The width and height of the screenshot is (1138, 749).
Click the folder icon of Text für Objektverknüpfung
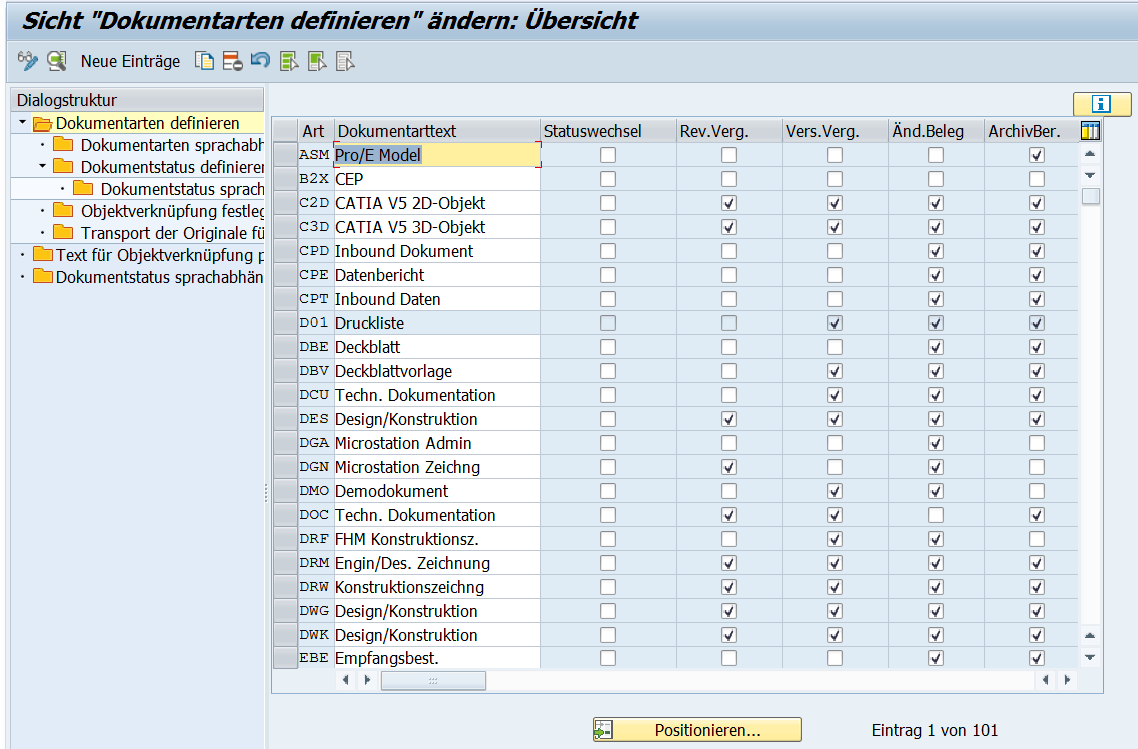coord(43,255)
